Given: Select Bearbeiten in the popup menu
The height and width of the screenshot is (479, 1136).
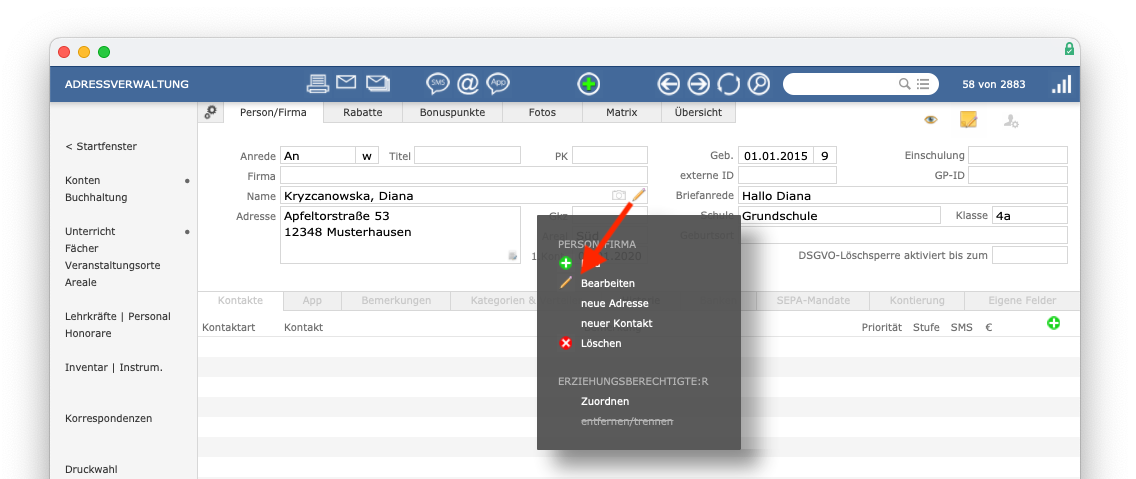Looking at the screenshot, I should coord(608,283).
